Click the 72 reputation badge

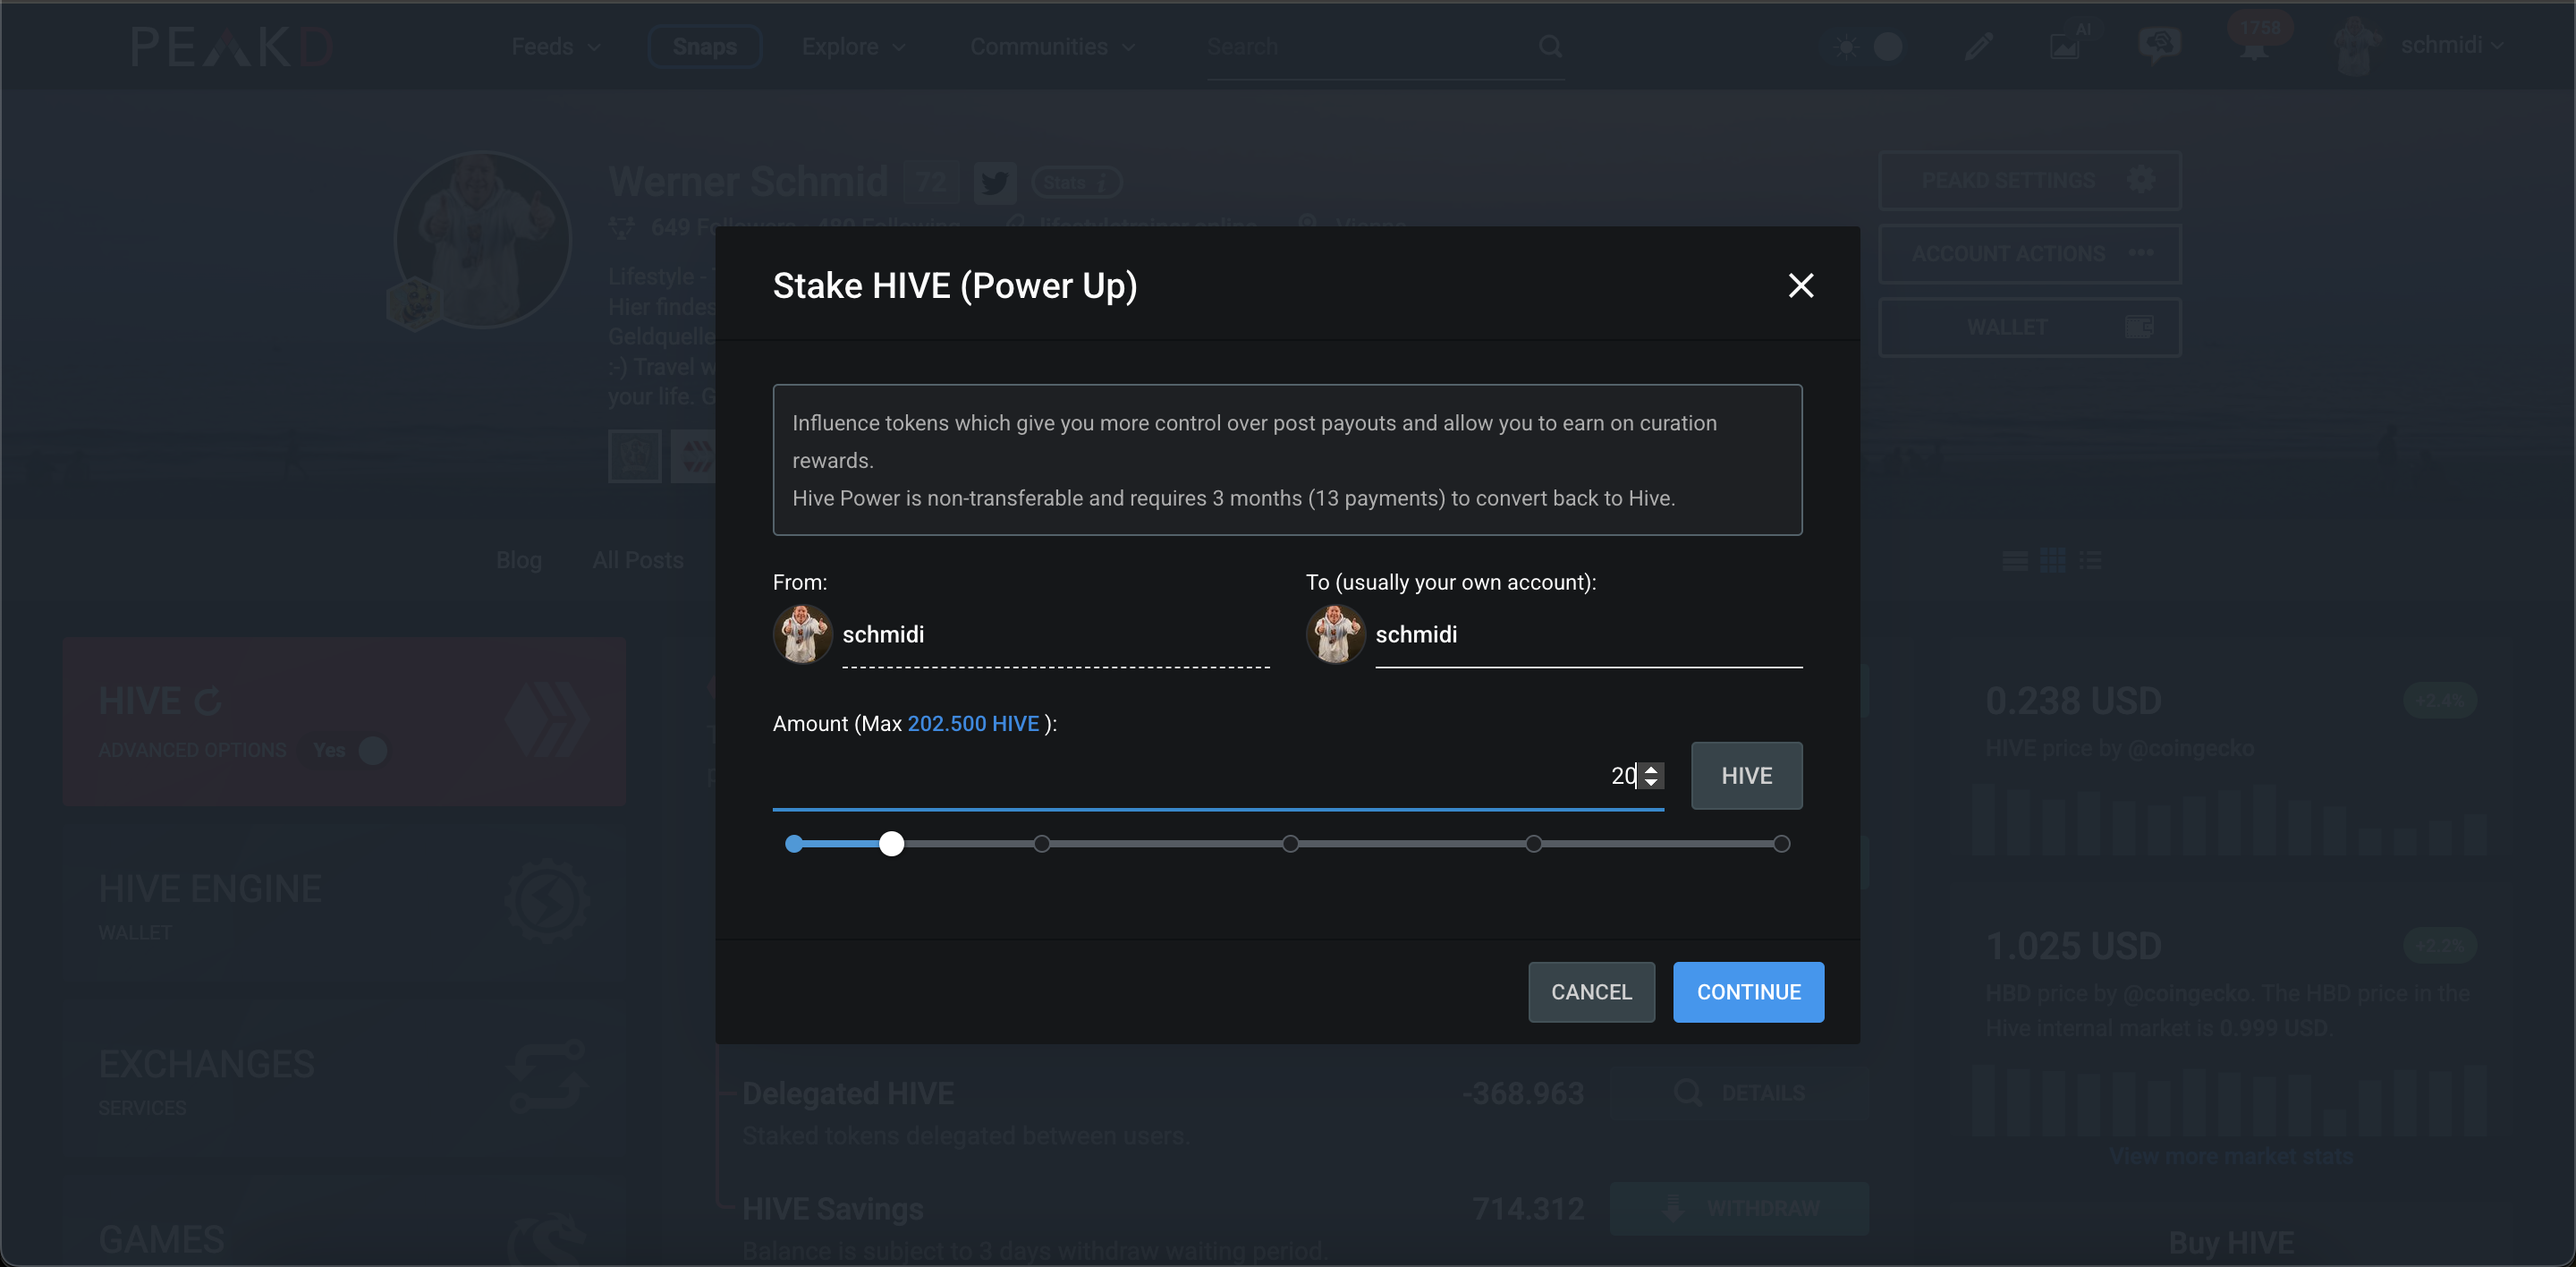[x=931, y=182]
